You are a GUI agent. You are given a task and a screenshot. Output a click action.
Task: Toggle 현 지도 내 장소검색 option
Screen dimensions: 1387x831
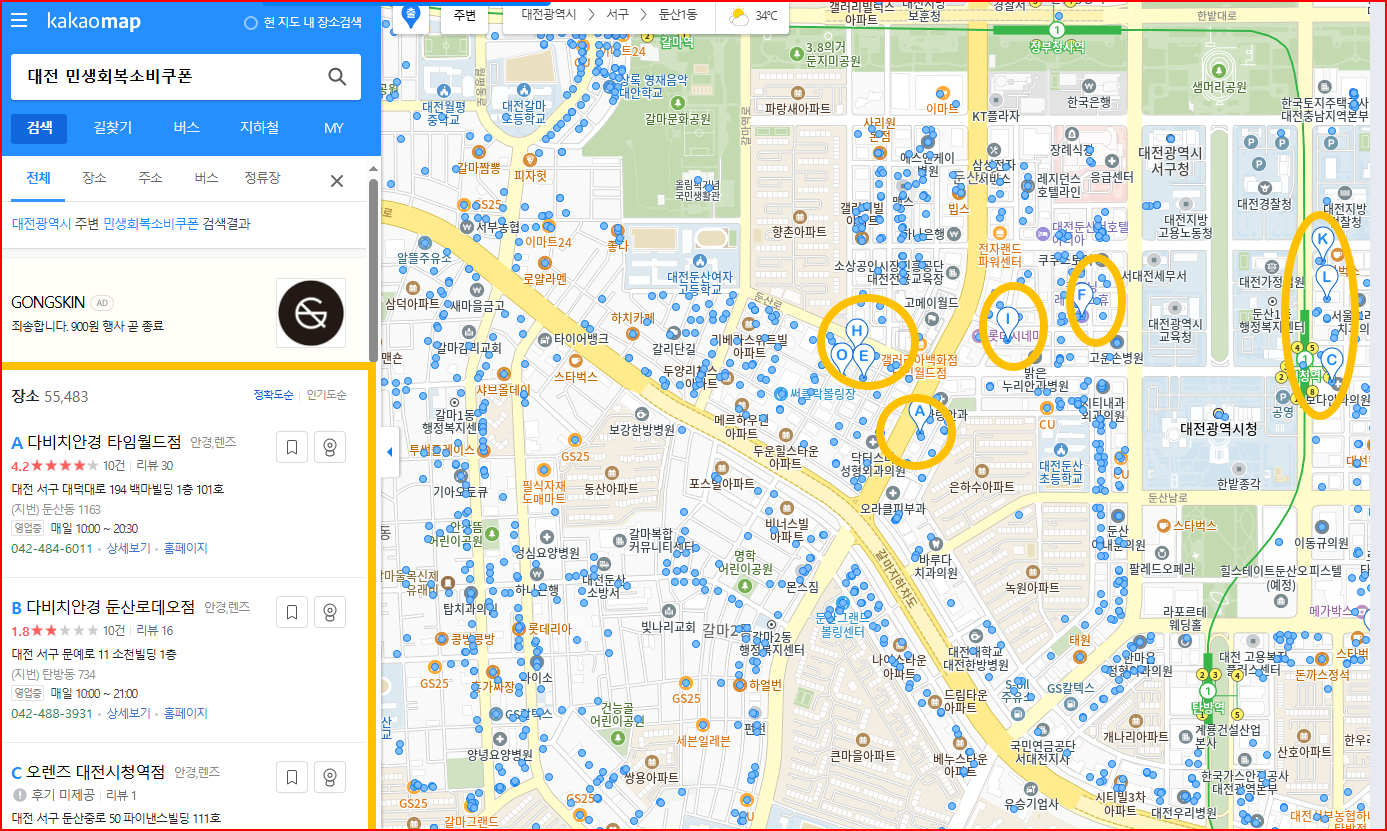[303, 22]
